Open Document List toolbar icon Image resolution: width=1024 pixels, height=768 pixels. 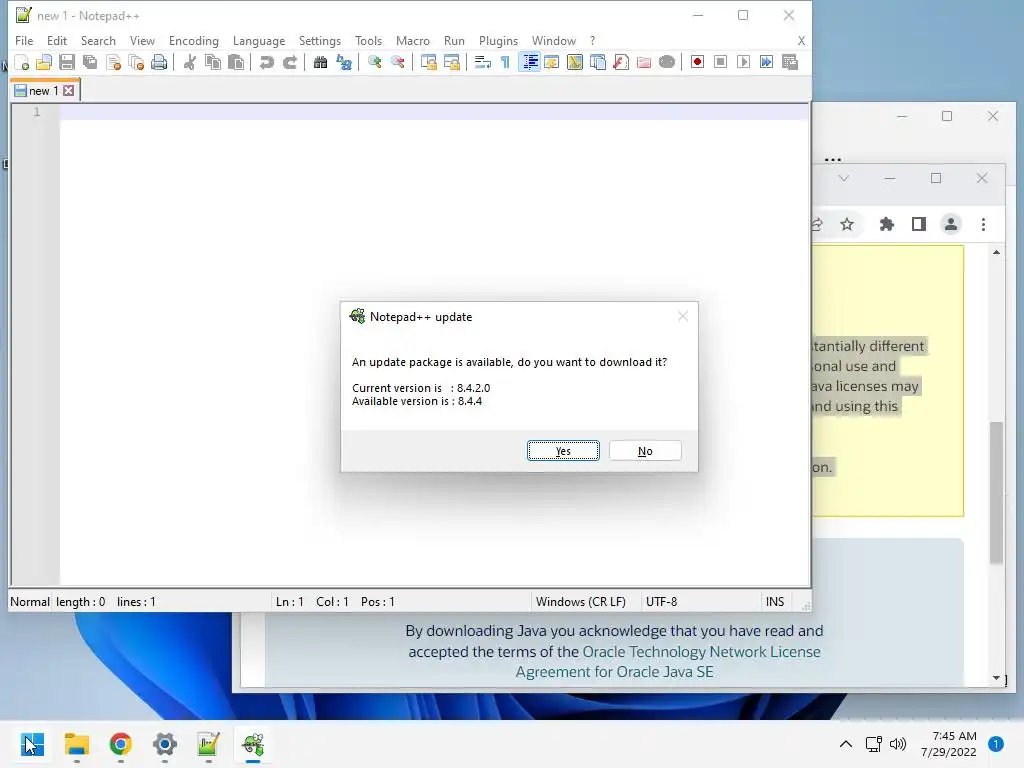(x=598, y=62)
